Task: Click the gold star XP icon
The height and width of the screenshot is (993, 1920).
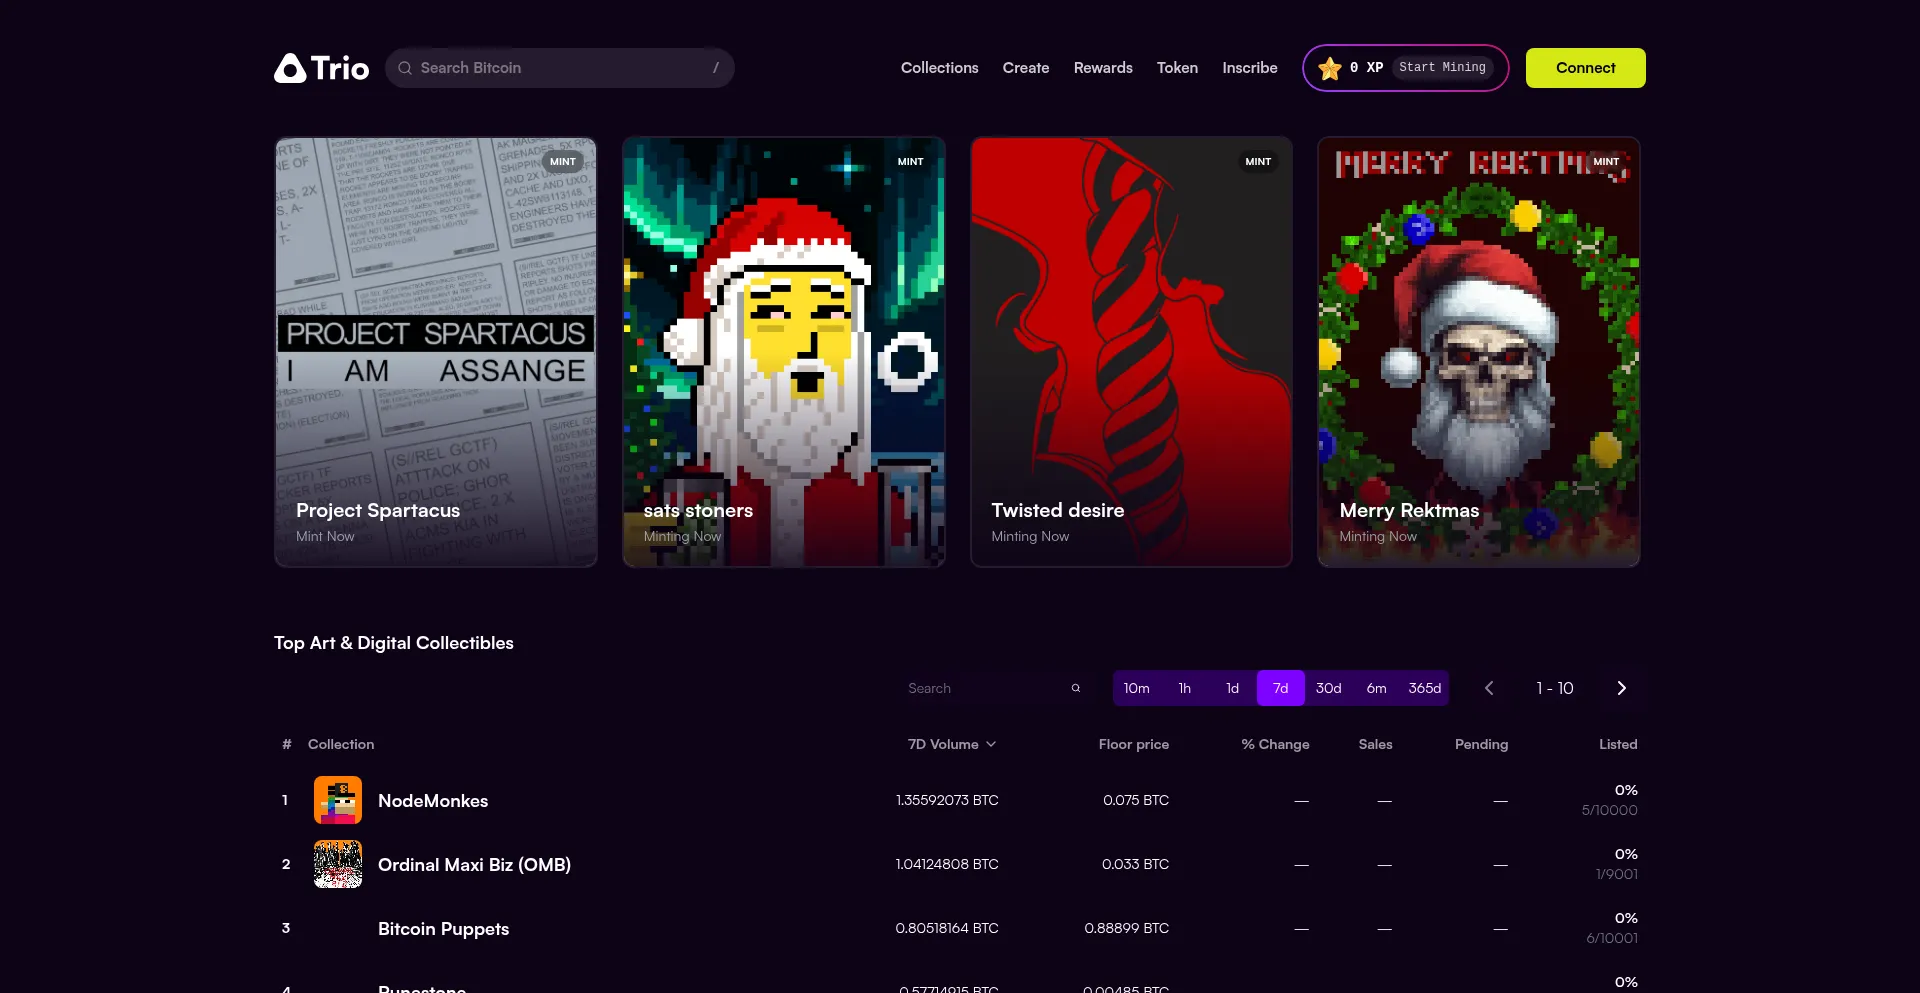Action: tap(1329, 68)
